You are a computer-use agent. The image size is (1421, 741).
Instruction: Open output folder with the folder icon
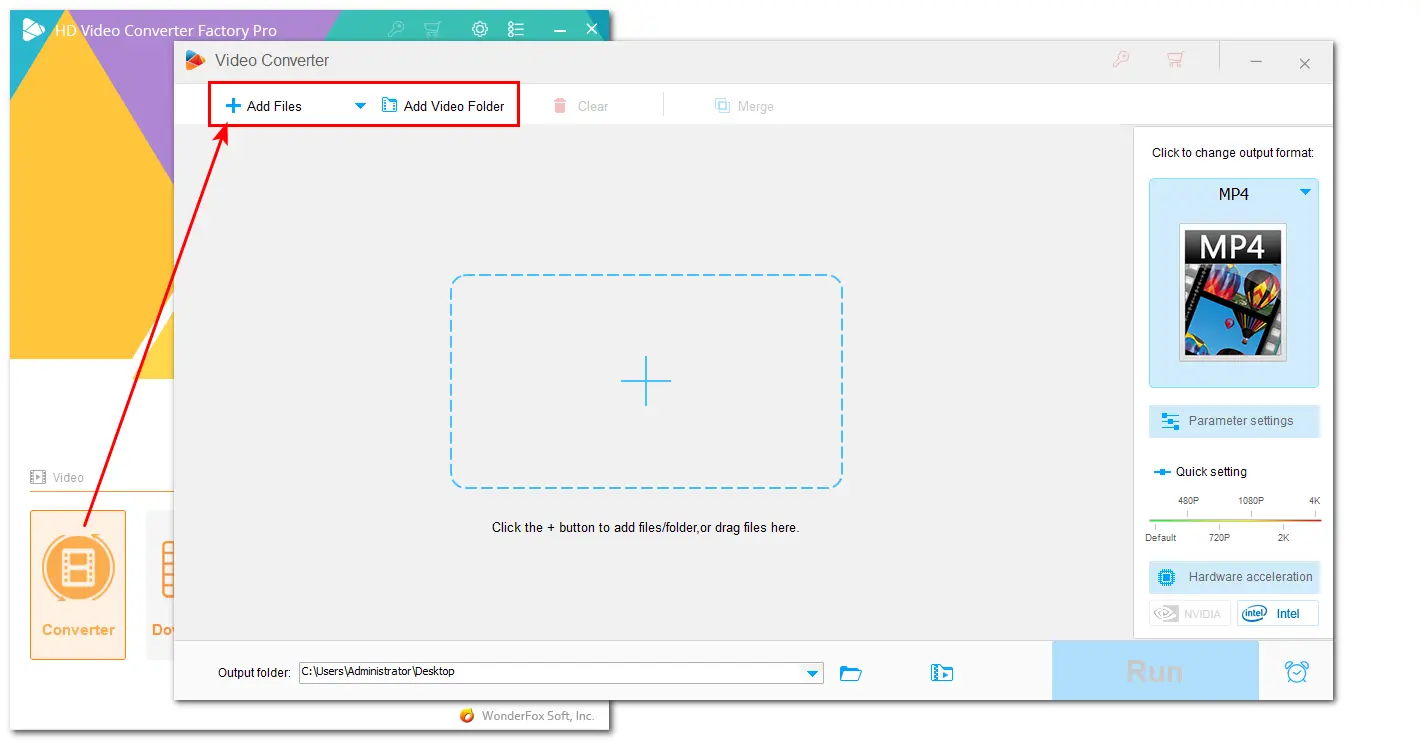click(851, 673)
